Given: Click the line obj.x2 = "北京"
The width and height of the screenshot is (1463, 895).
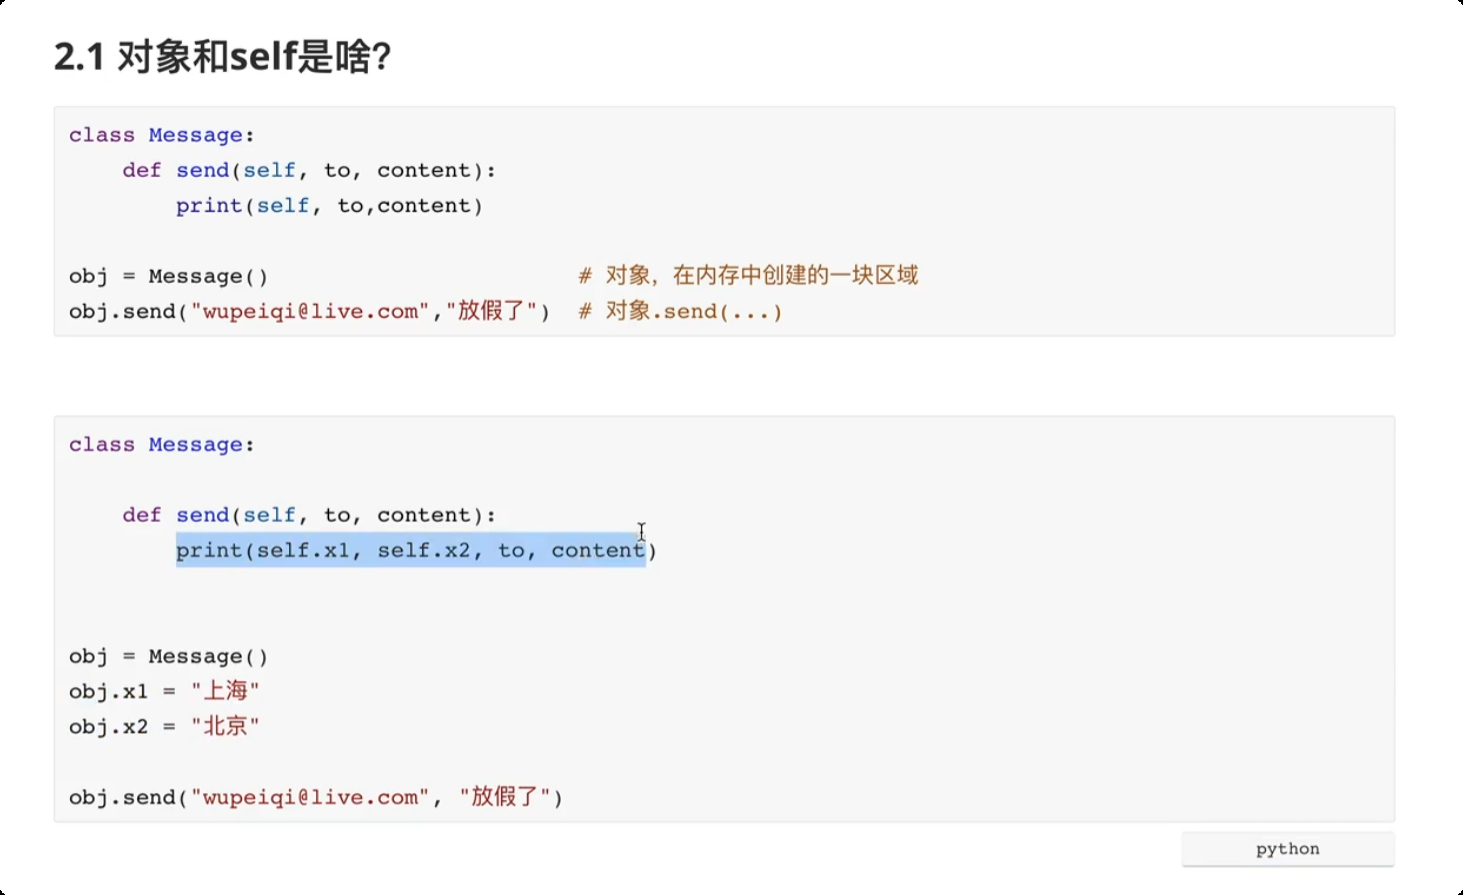Looking at the screenshot, I should [x=164, y=727].
